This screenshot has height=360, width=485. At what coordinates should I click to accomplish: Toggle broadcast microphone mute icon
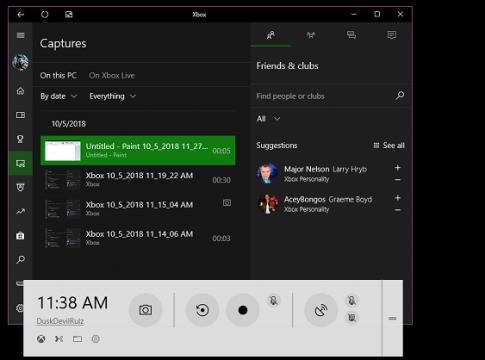pos(352,301)
